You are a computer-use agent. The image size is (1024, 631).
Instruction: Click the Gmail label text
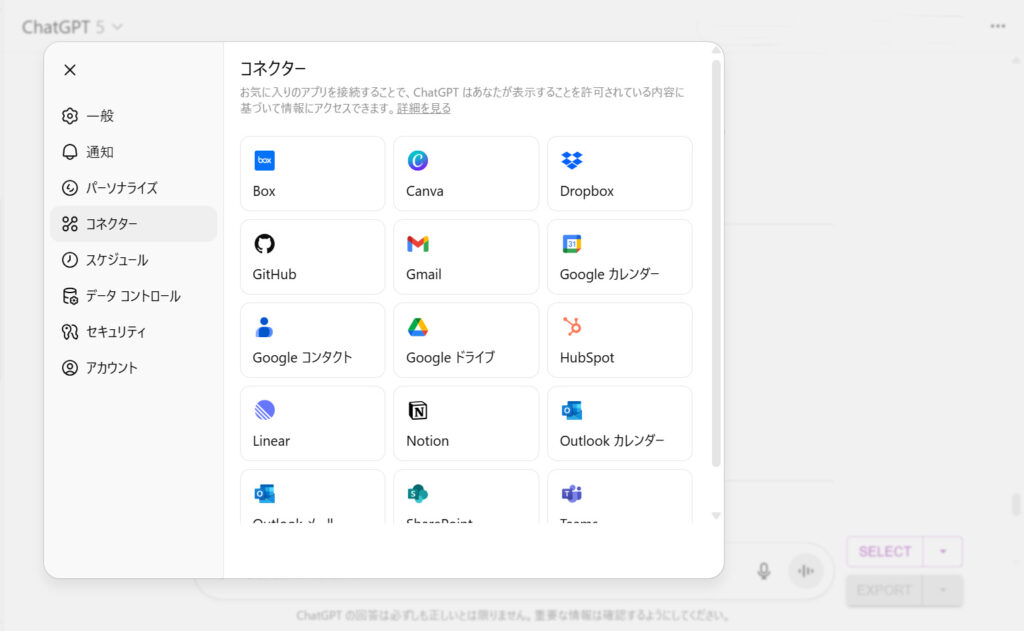(x=424, y=274)
